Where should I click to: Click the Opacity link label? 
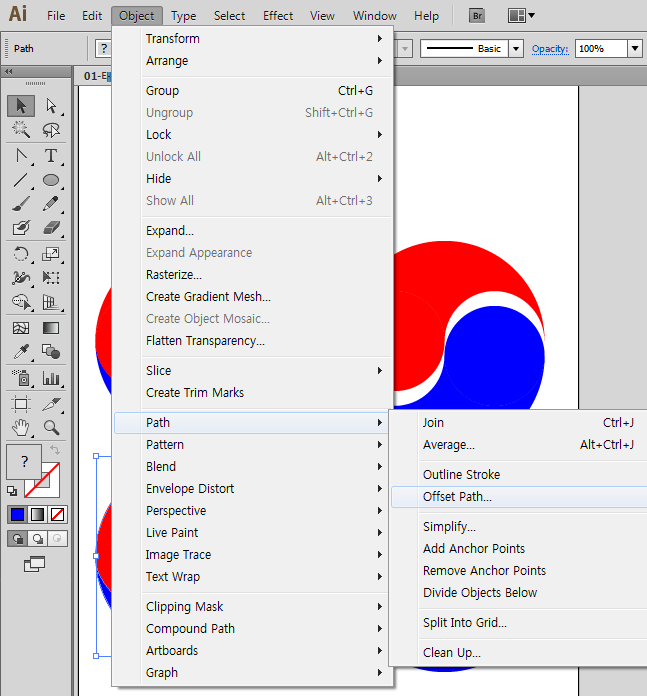click(x=550, y=48)
